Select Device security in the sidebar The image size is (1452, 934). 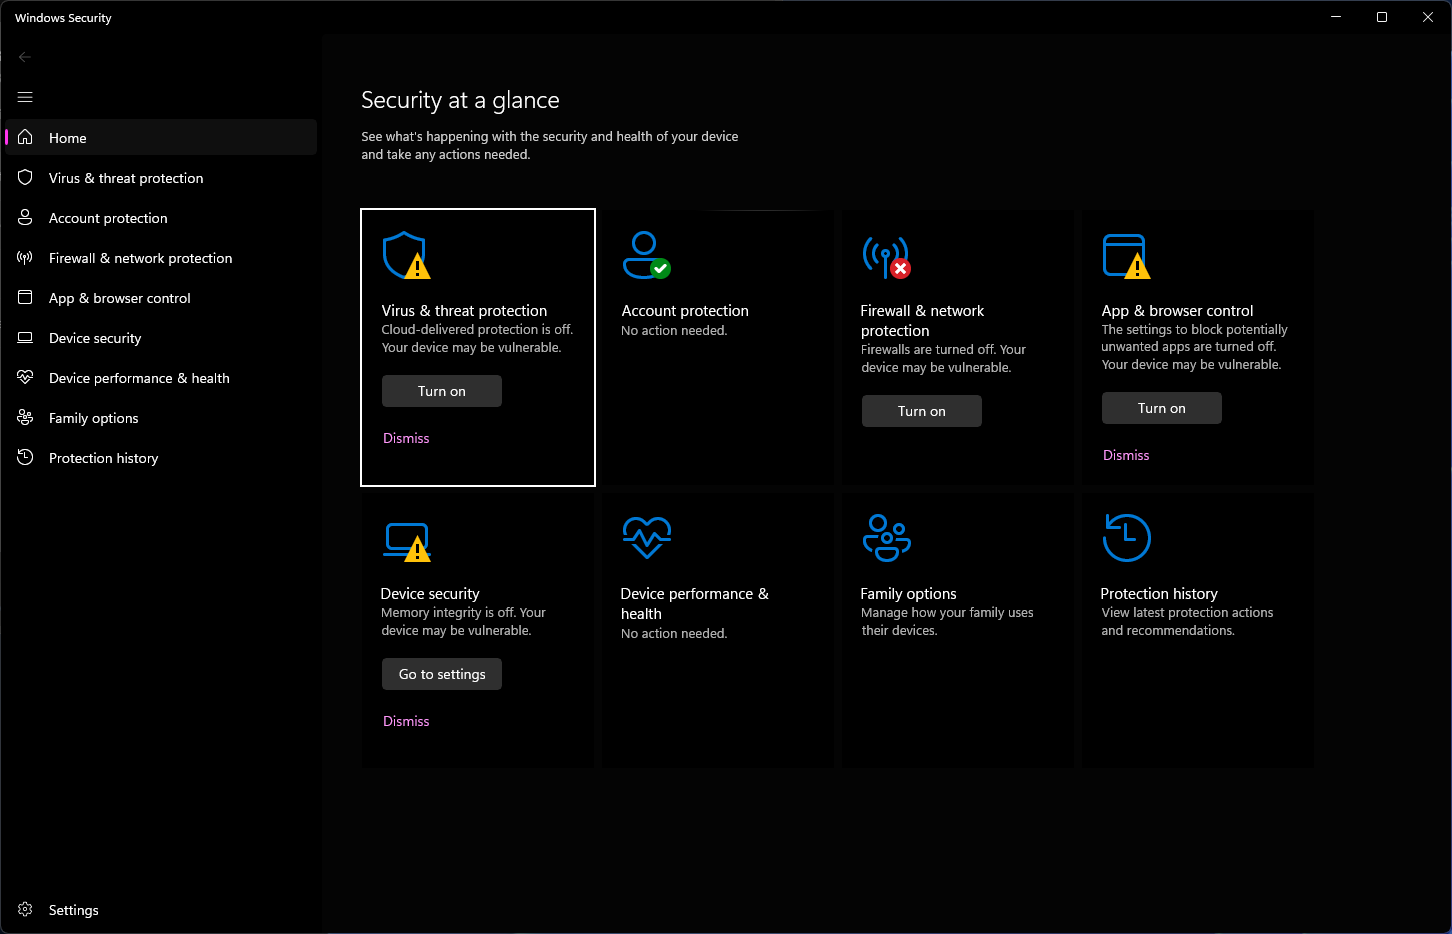[161, 337]
